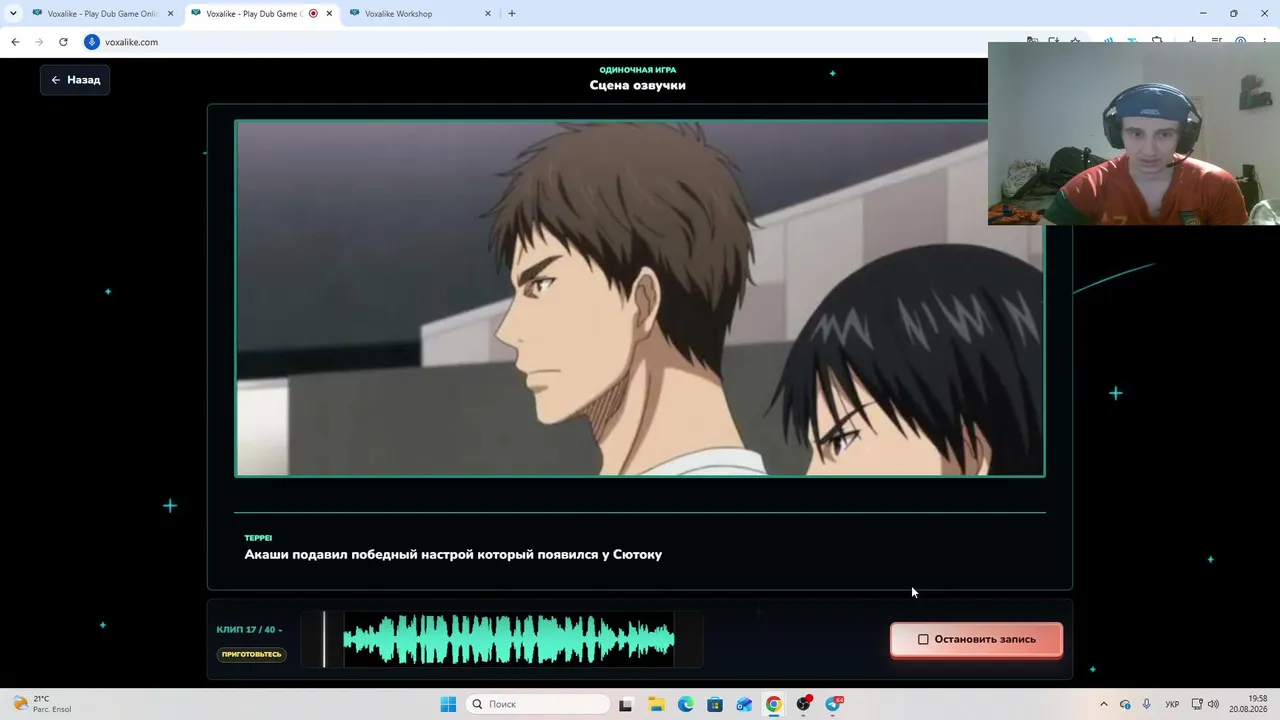
Task: Open a new browser tab
Action: [512, 14]
